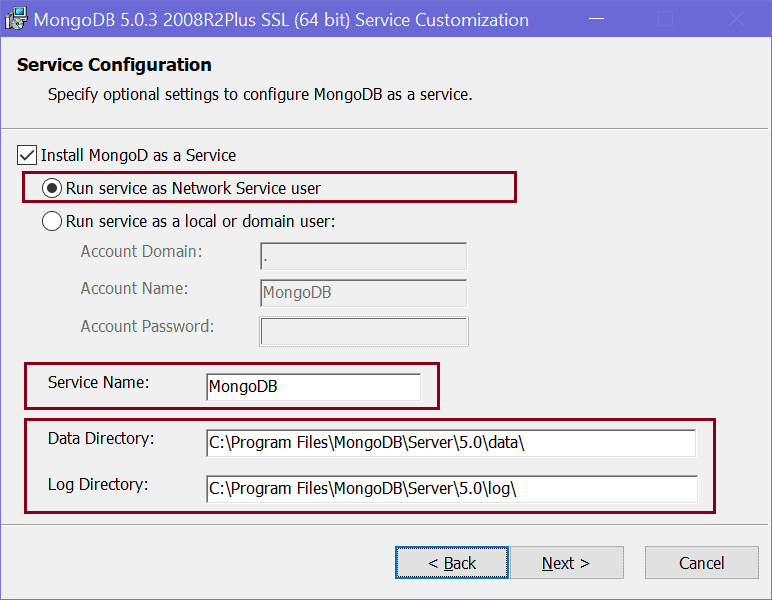772x600 pixels.
Task: Click the window title bar text
Action: click(x=282, y=19)
